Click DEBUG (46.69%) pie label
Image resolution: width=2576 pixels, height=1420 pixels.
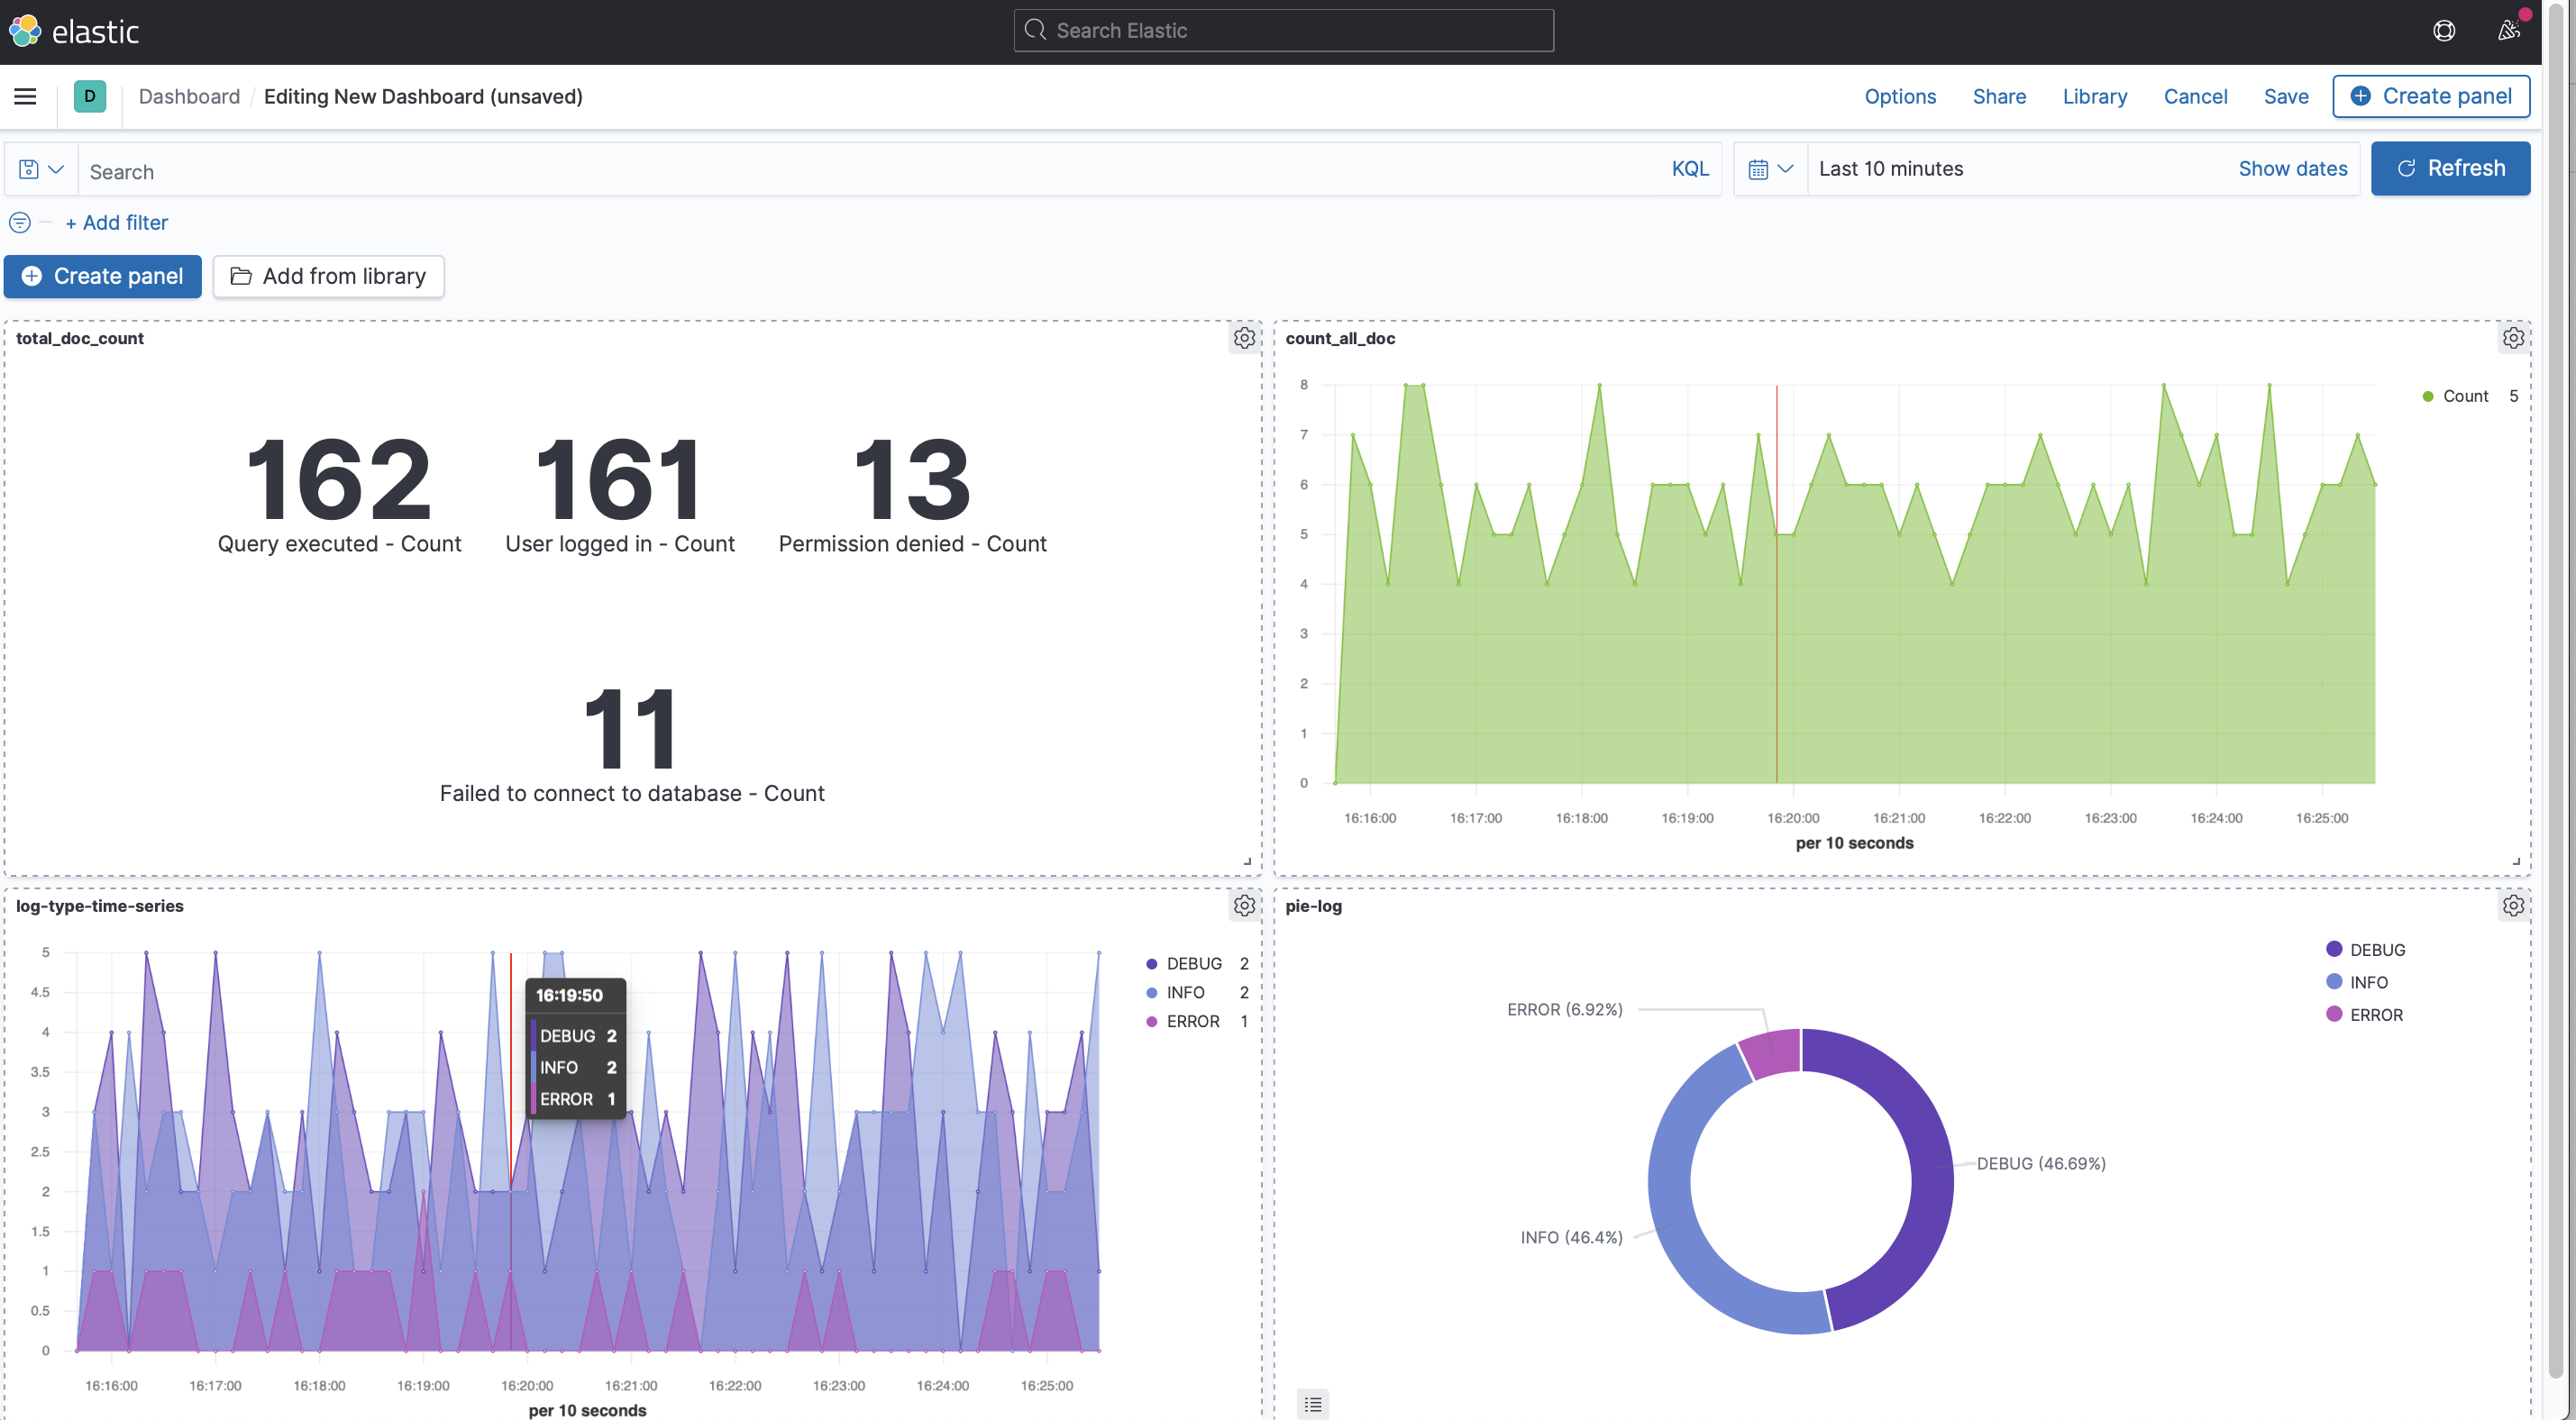[x=2040, y=1164]
